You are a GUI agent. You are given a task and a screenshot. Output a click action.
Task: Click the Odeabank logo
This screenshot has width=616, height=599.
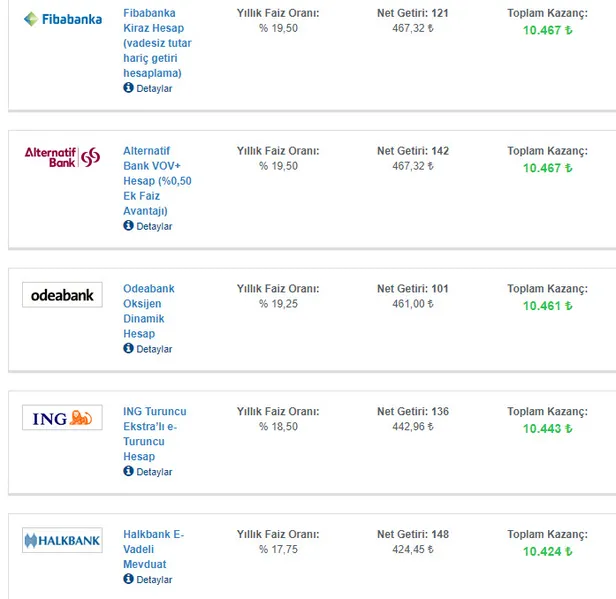coord(62,295)
